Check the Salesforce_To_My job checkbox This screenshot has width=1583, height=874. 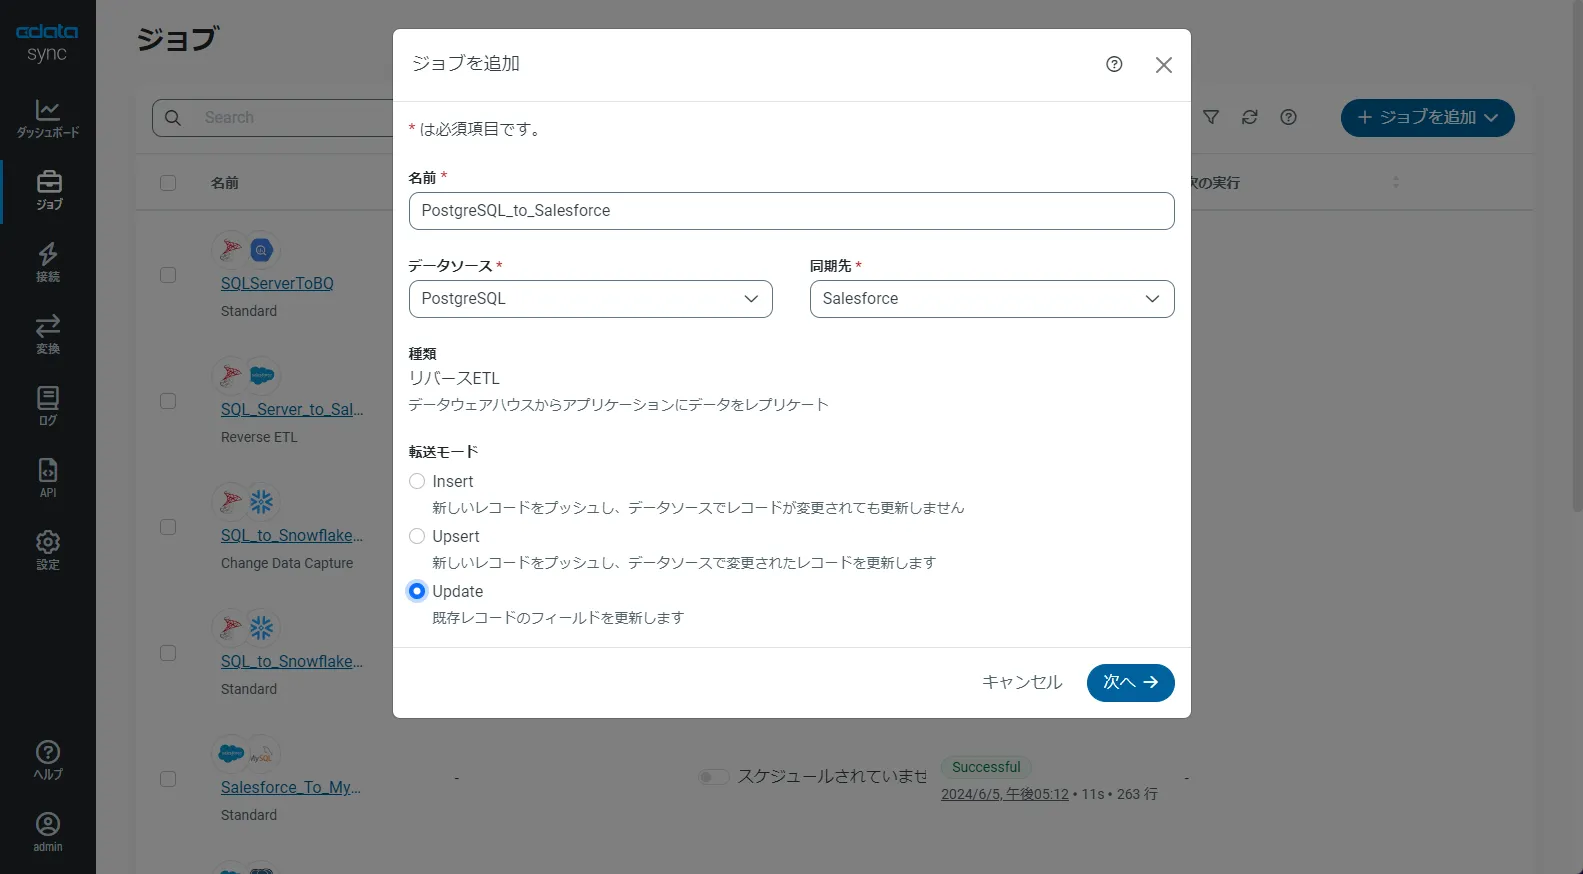168,779
